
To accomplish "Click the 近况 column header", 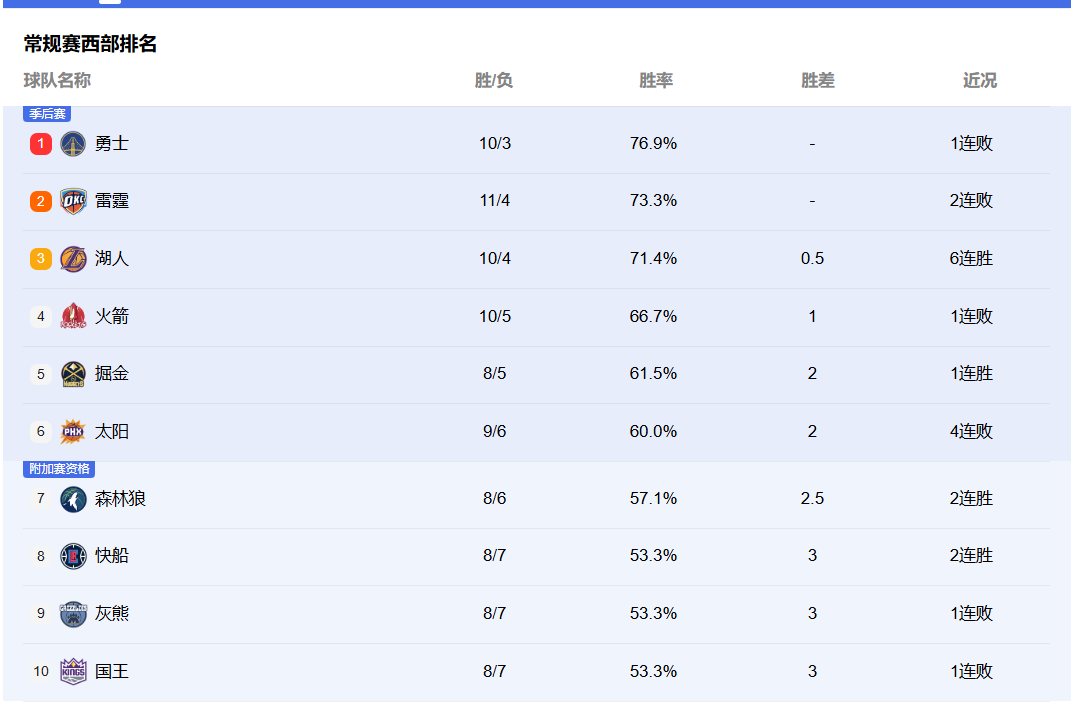I will [980, 81].
